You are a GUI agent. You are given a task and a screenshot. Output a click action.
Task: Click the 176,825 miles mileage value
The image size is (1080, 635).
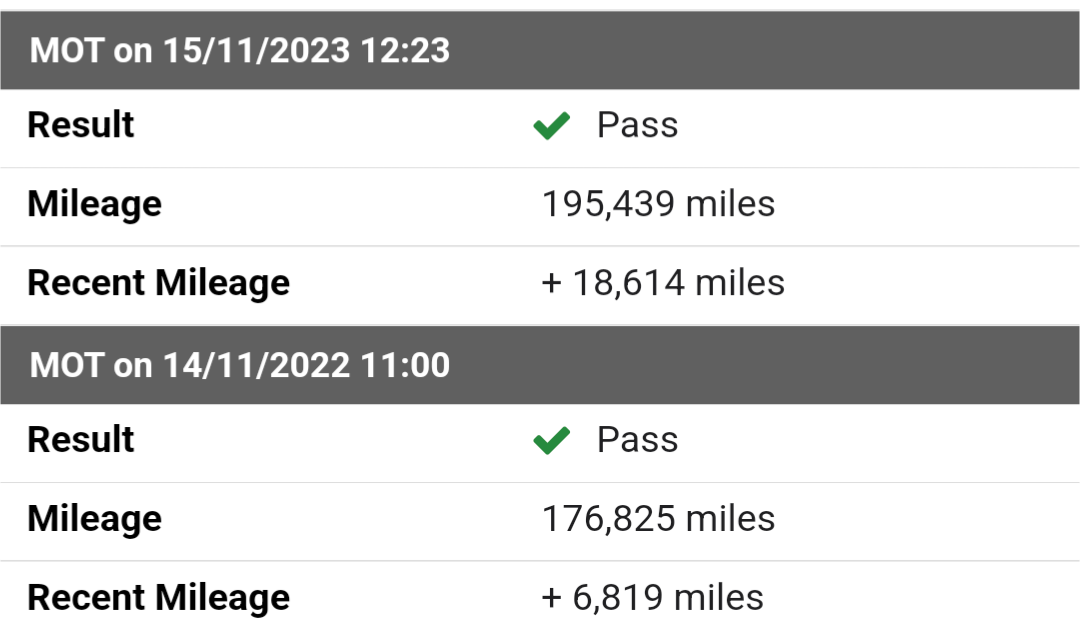point(658,519)
